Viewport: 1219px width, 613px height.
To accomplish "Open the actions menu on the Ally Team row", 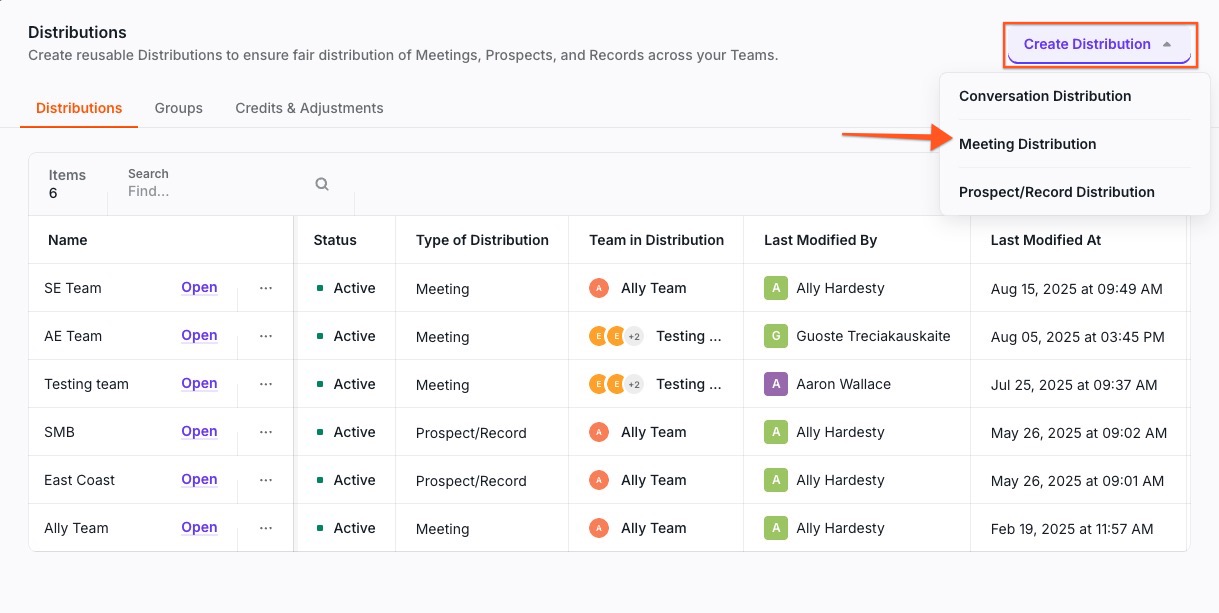I will point(265,527).
